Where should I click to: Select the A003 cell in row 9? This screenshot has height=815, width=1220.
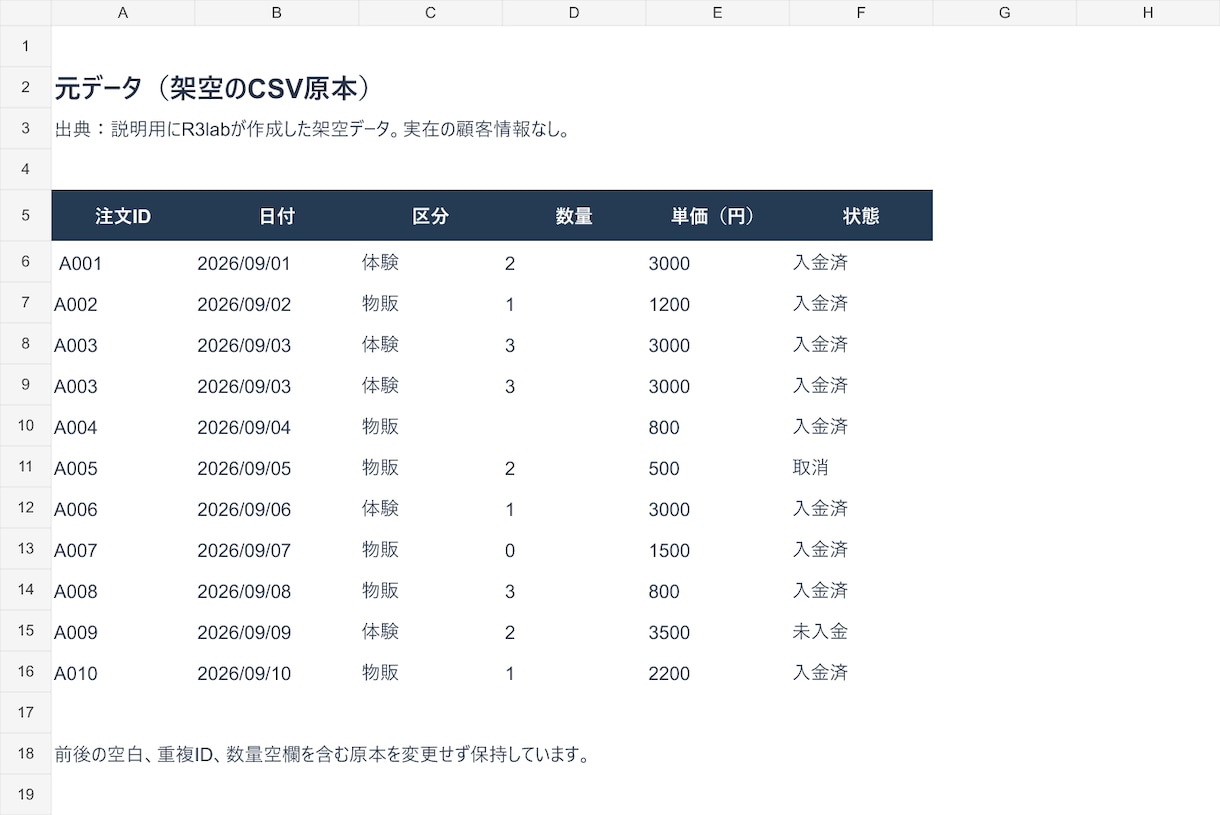point(123,386)
